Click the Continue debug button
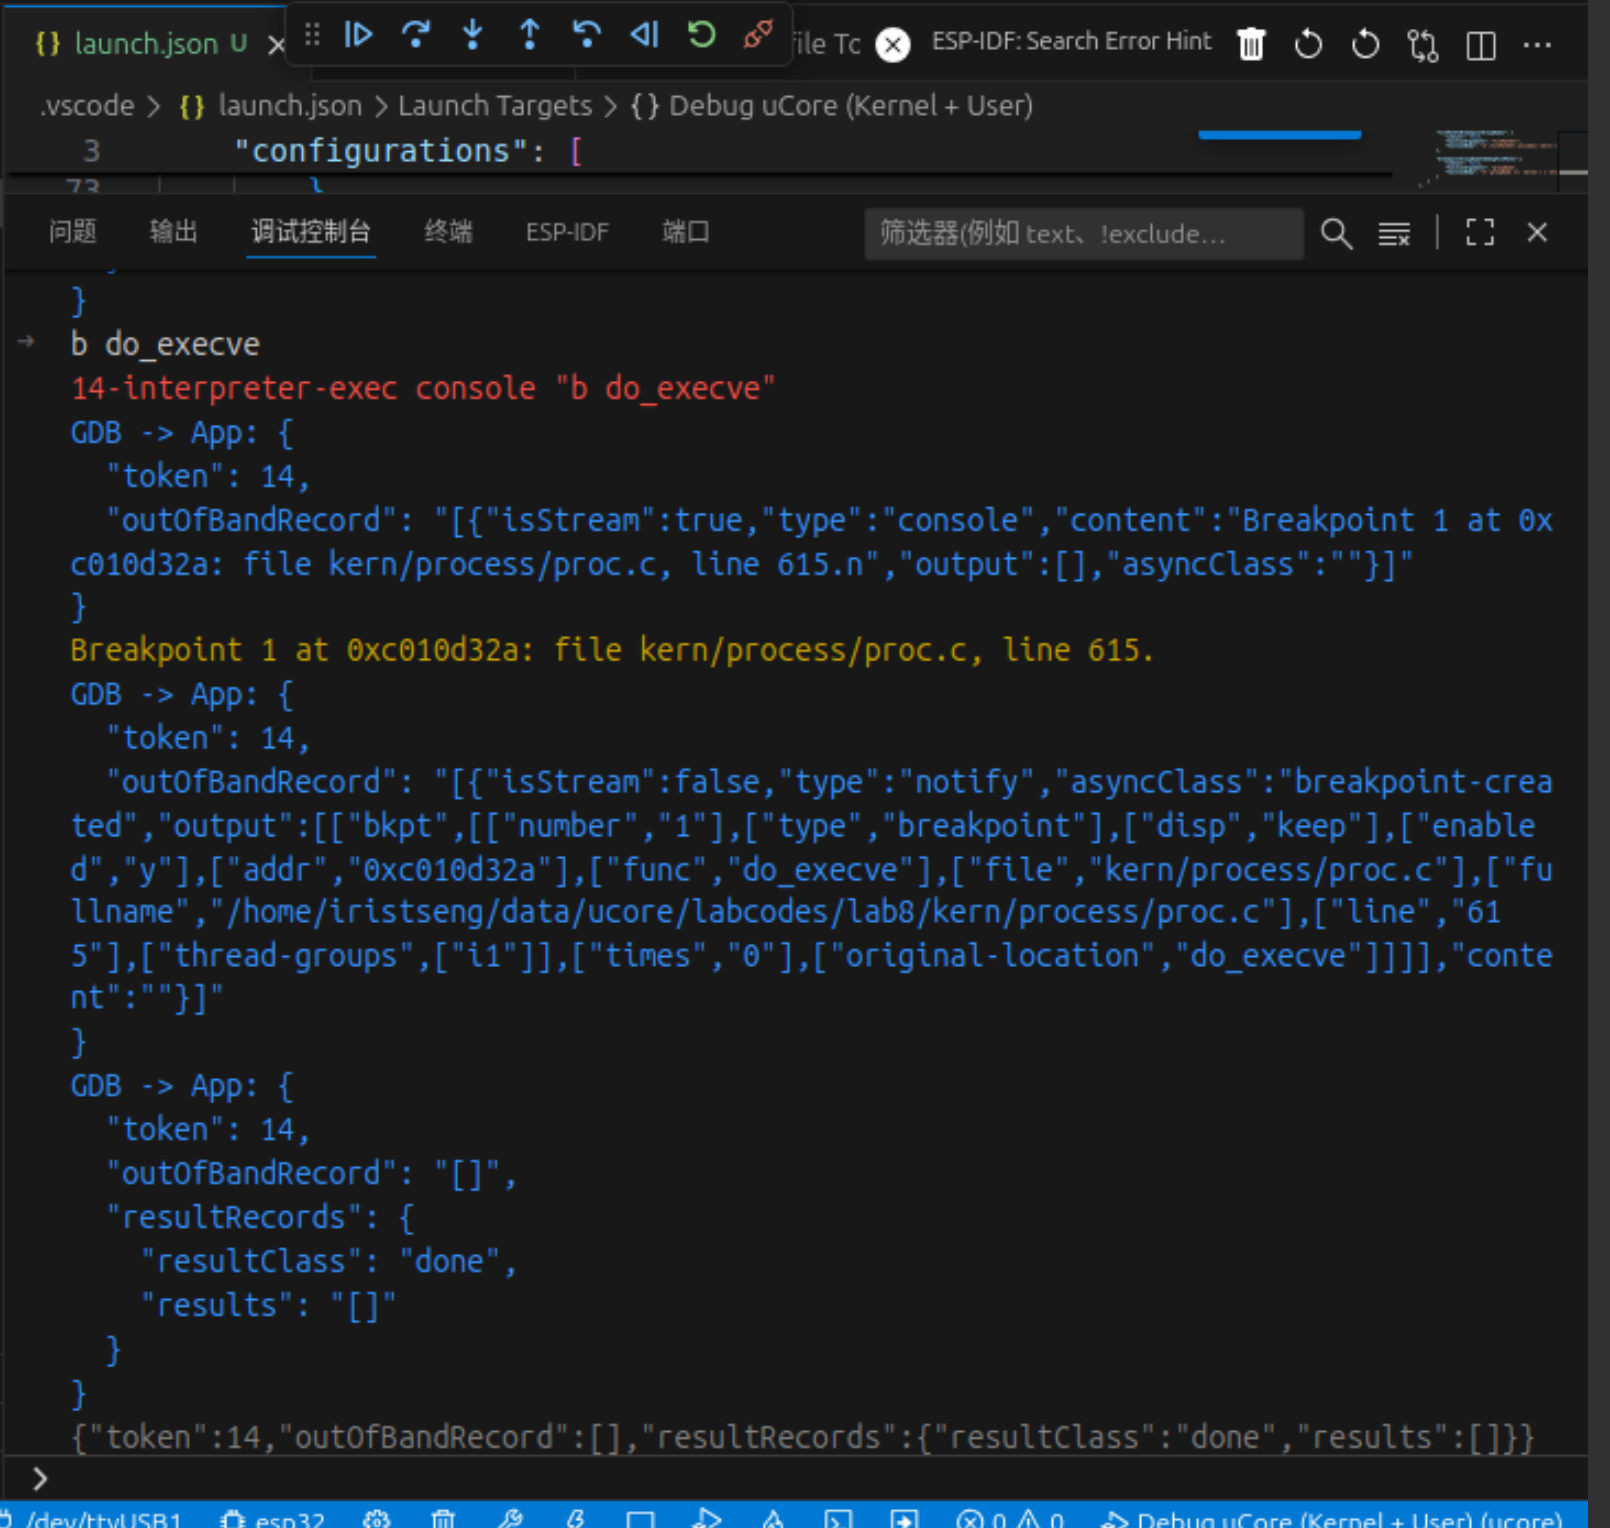 click(358, 36)
